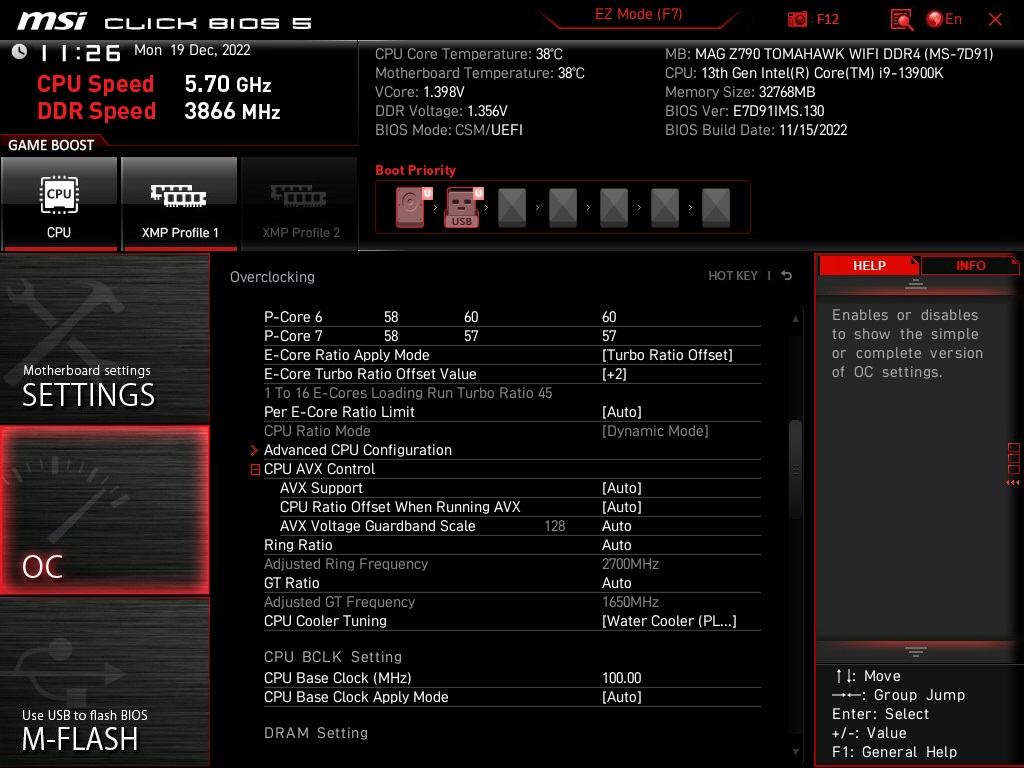Go back using the return arrow icon

pos(787,276)
